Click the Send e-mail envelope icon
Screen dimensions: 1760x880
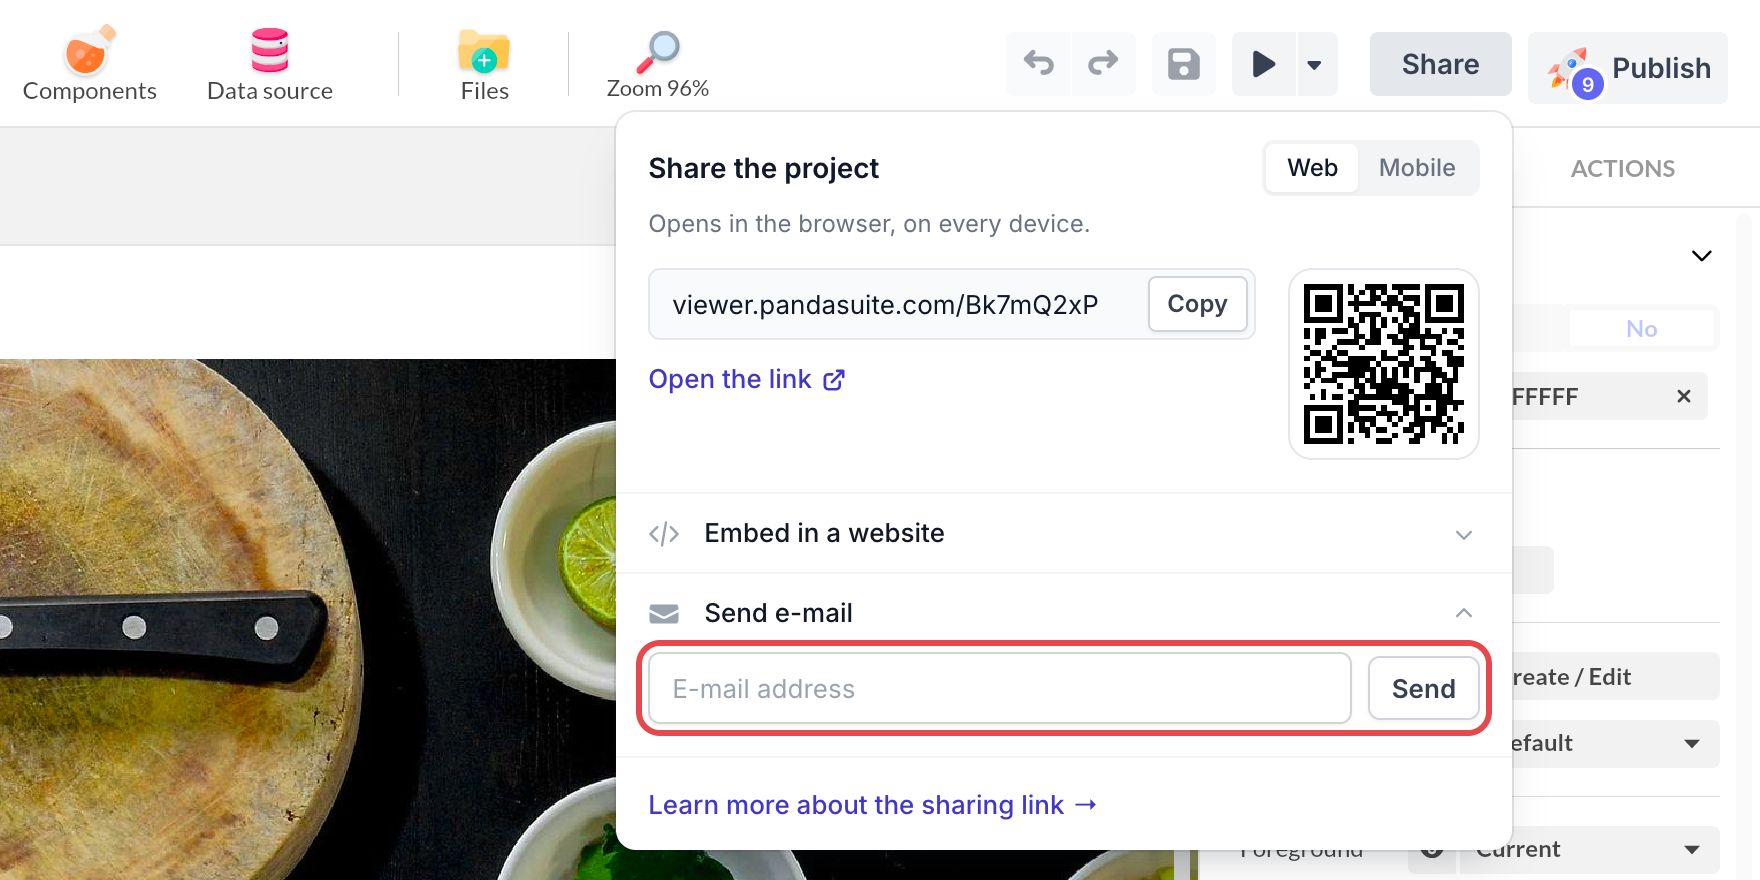click(x=664, y=613)
